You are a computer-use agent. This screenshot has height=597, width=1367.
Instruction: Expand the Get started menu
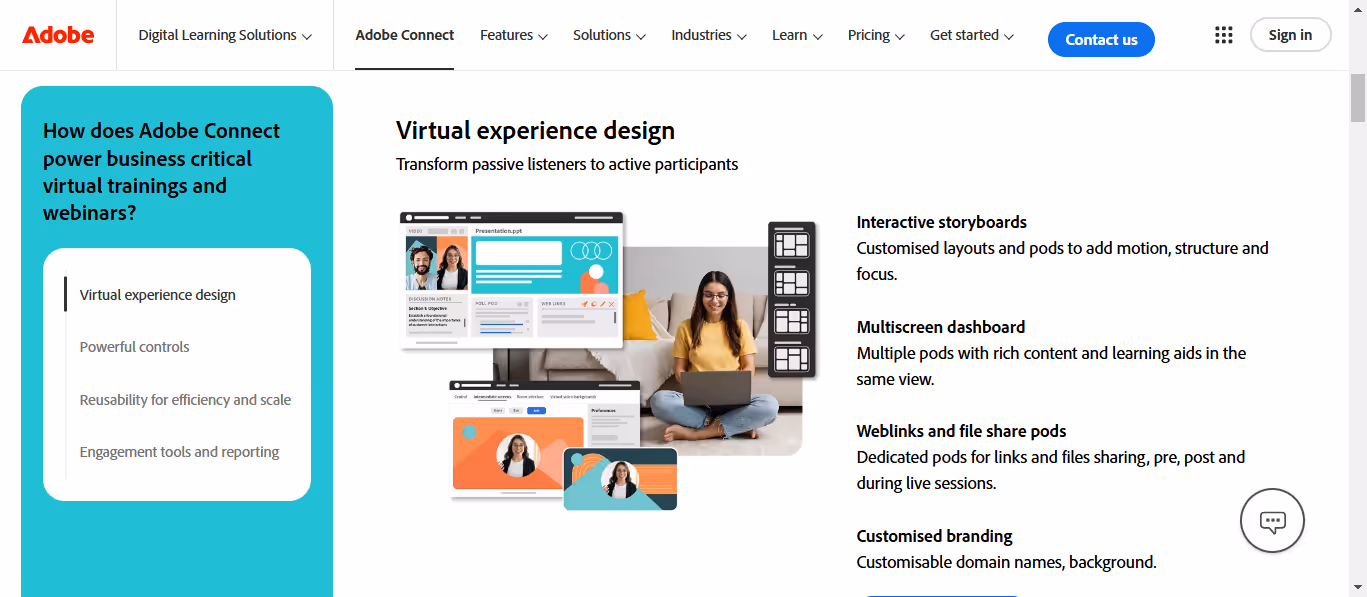(972, 35)
